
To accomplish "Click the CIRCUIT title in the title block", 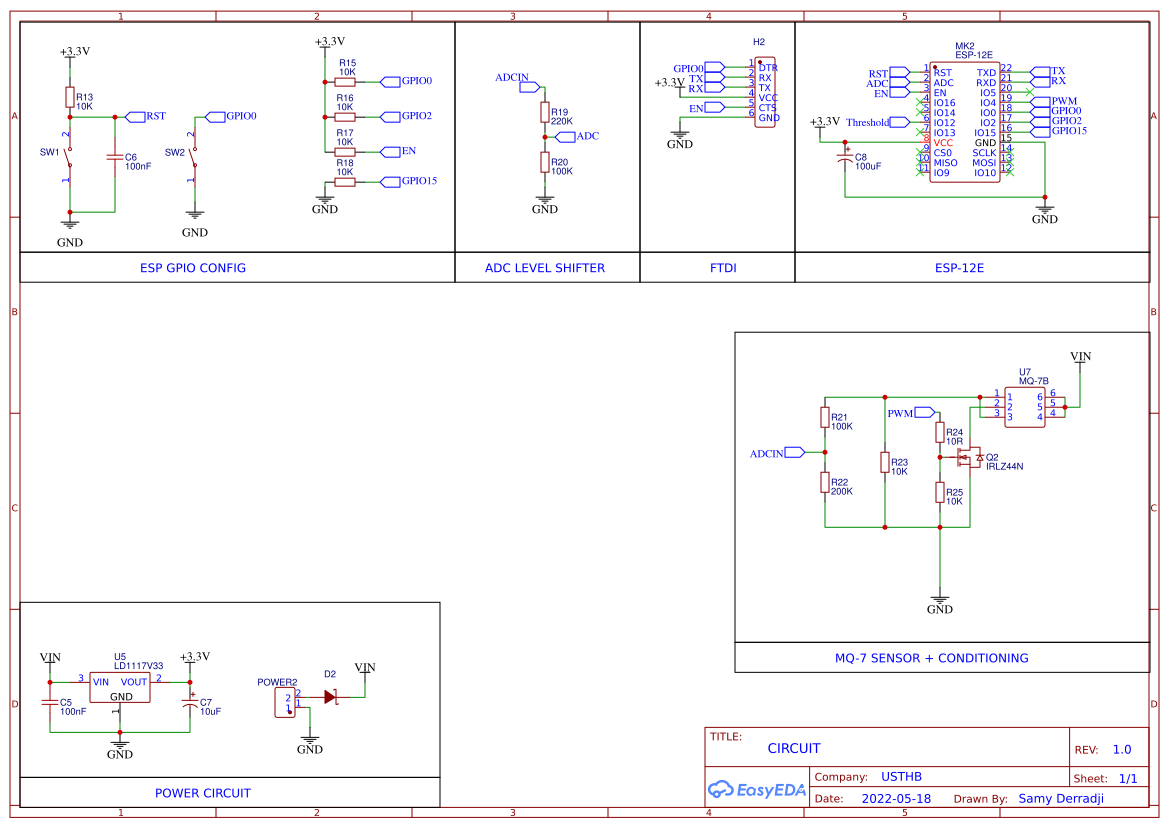I will point(794,748).
